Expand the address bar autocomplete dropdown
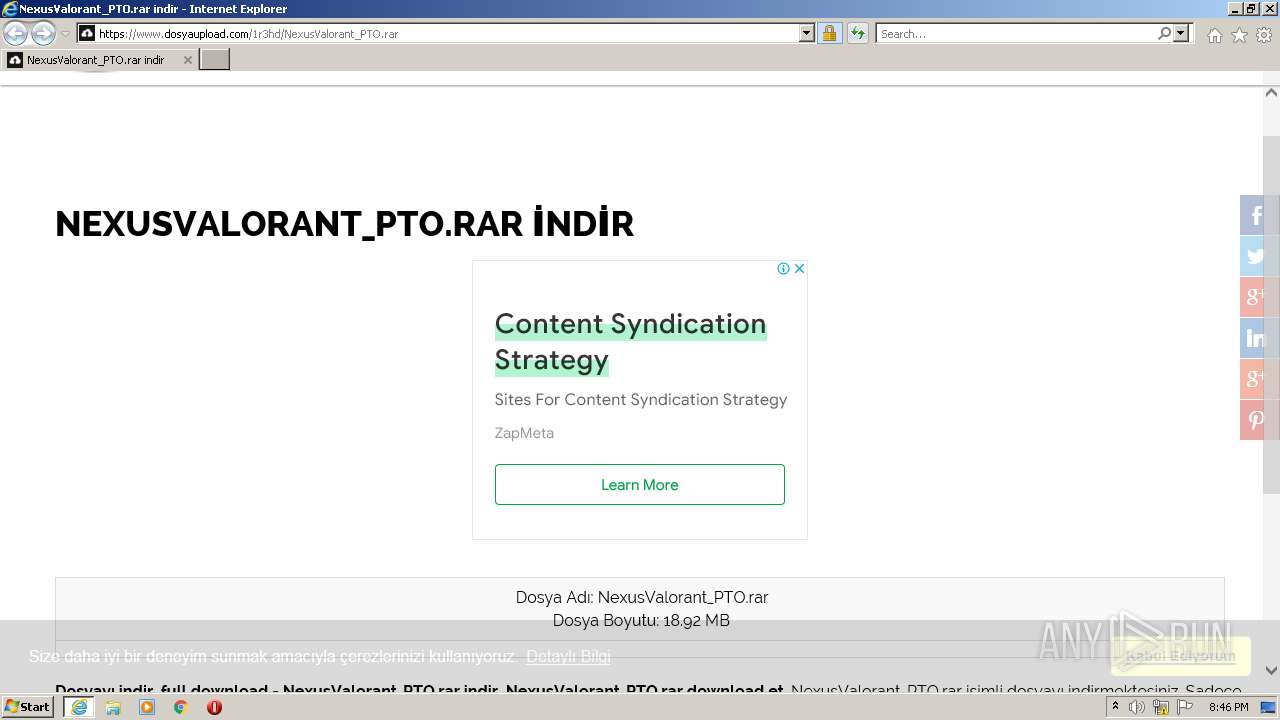 pos(807,34)
